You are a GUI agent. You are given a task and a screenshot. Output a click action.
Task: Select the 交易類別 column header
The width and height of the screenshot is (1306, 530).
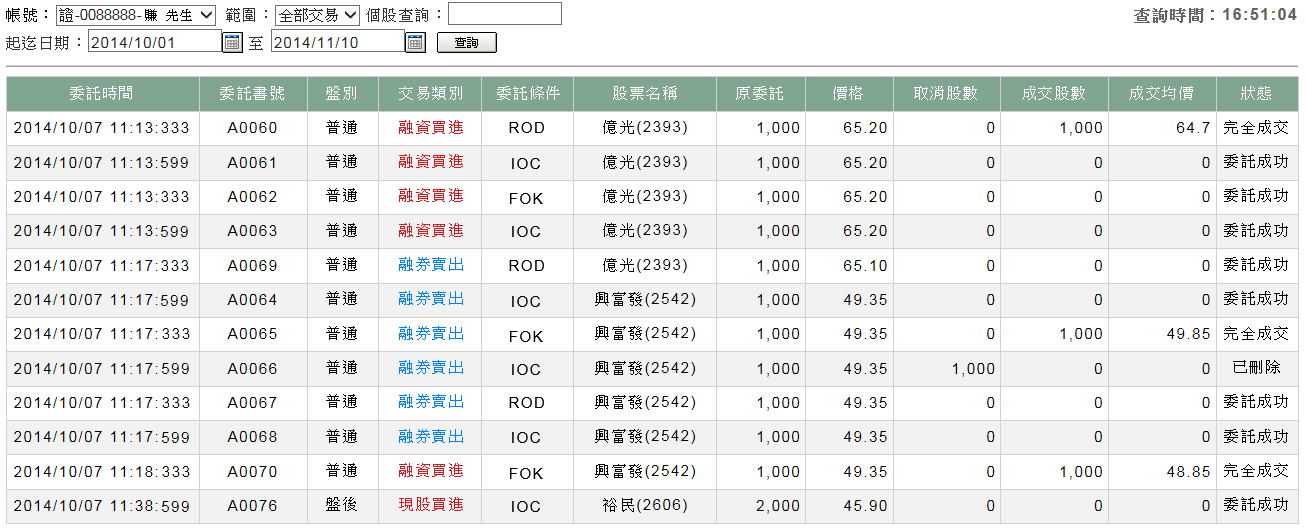pos(430,94)
